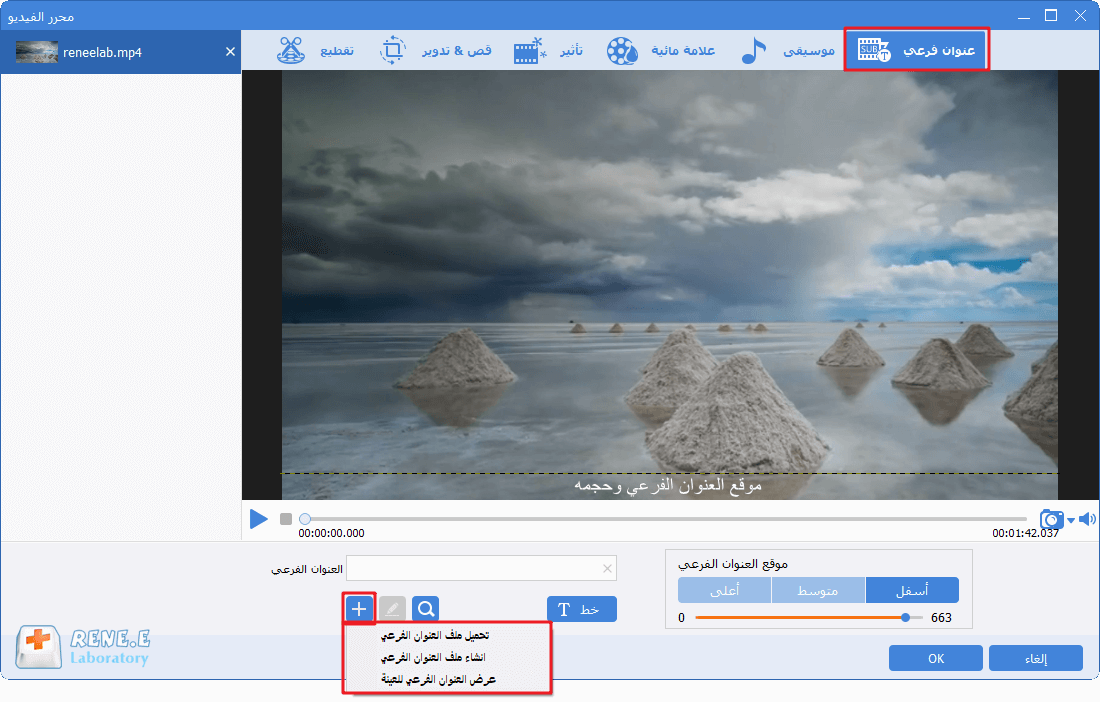Expand the snapshot options arrow

click(1071, 520)
